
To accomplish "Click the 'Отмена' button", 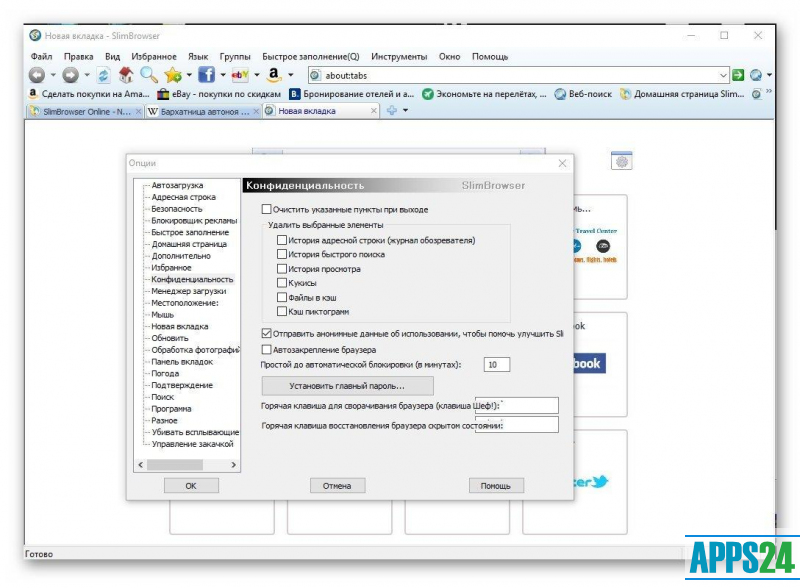I will [x=337, y=485].
